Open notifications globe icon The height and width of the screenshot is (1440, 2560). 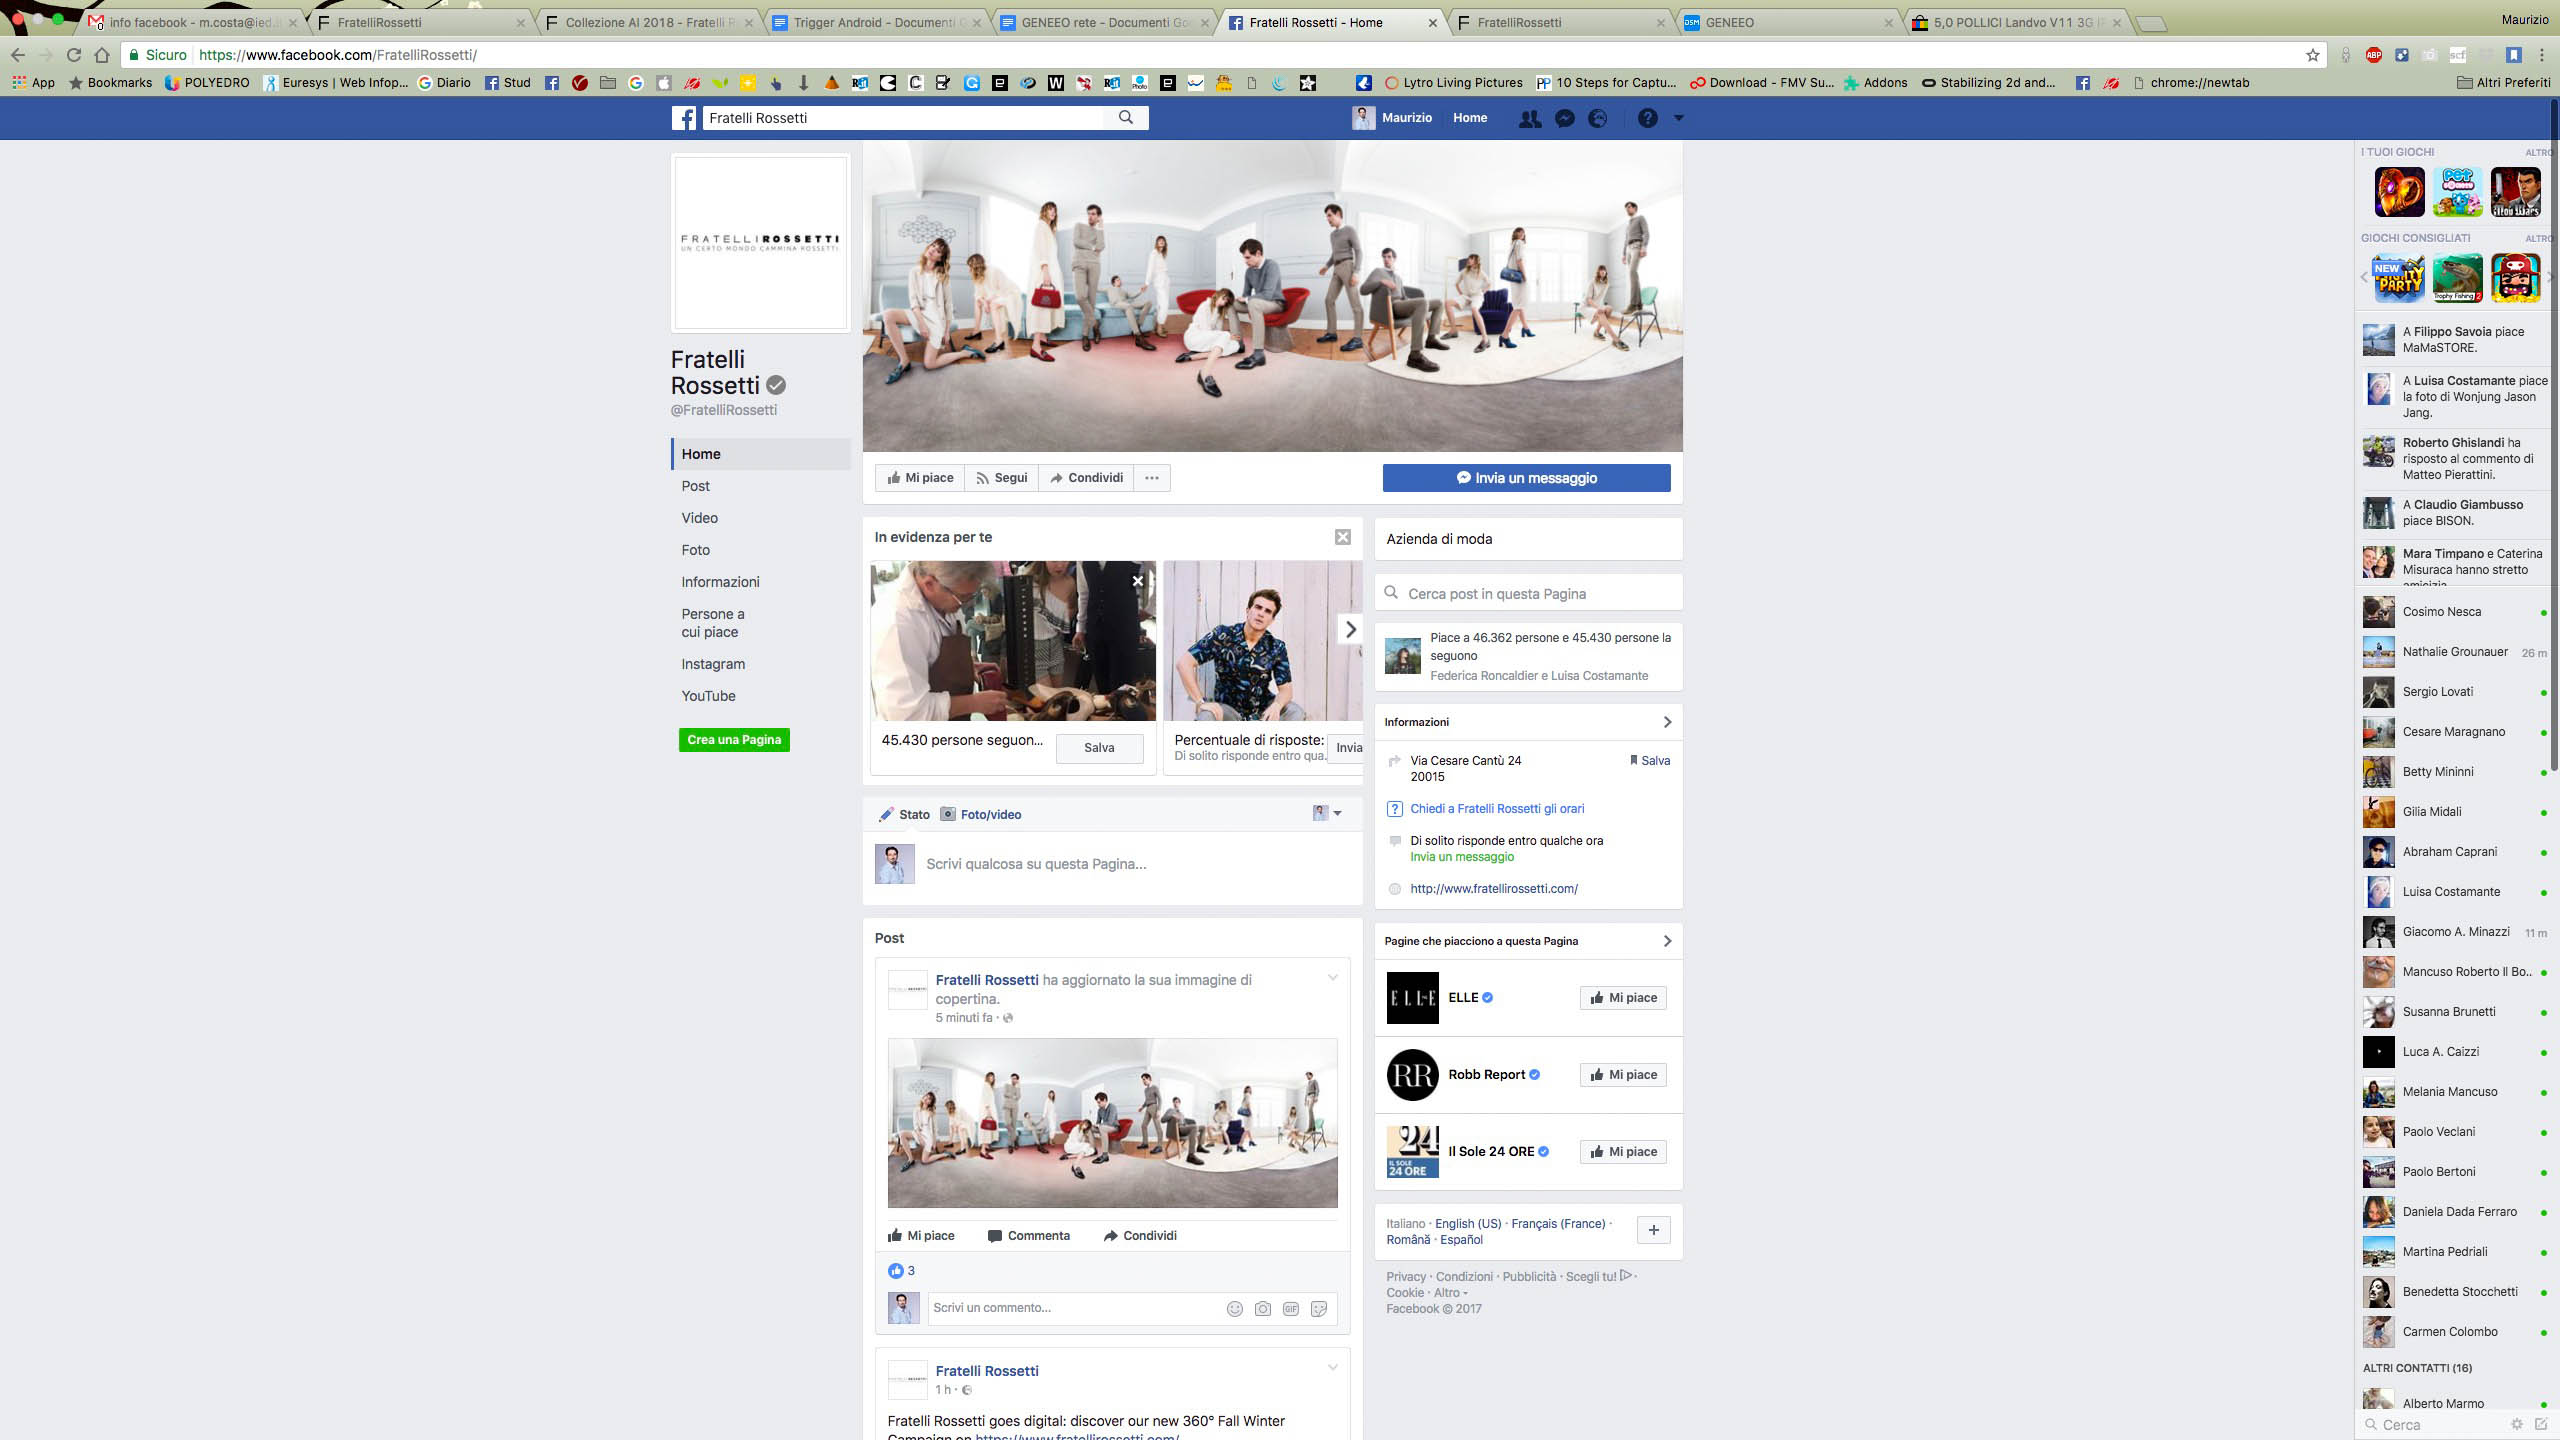click(x=1598, y=118)
